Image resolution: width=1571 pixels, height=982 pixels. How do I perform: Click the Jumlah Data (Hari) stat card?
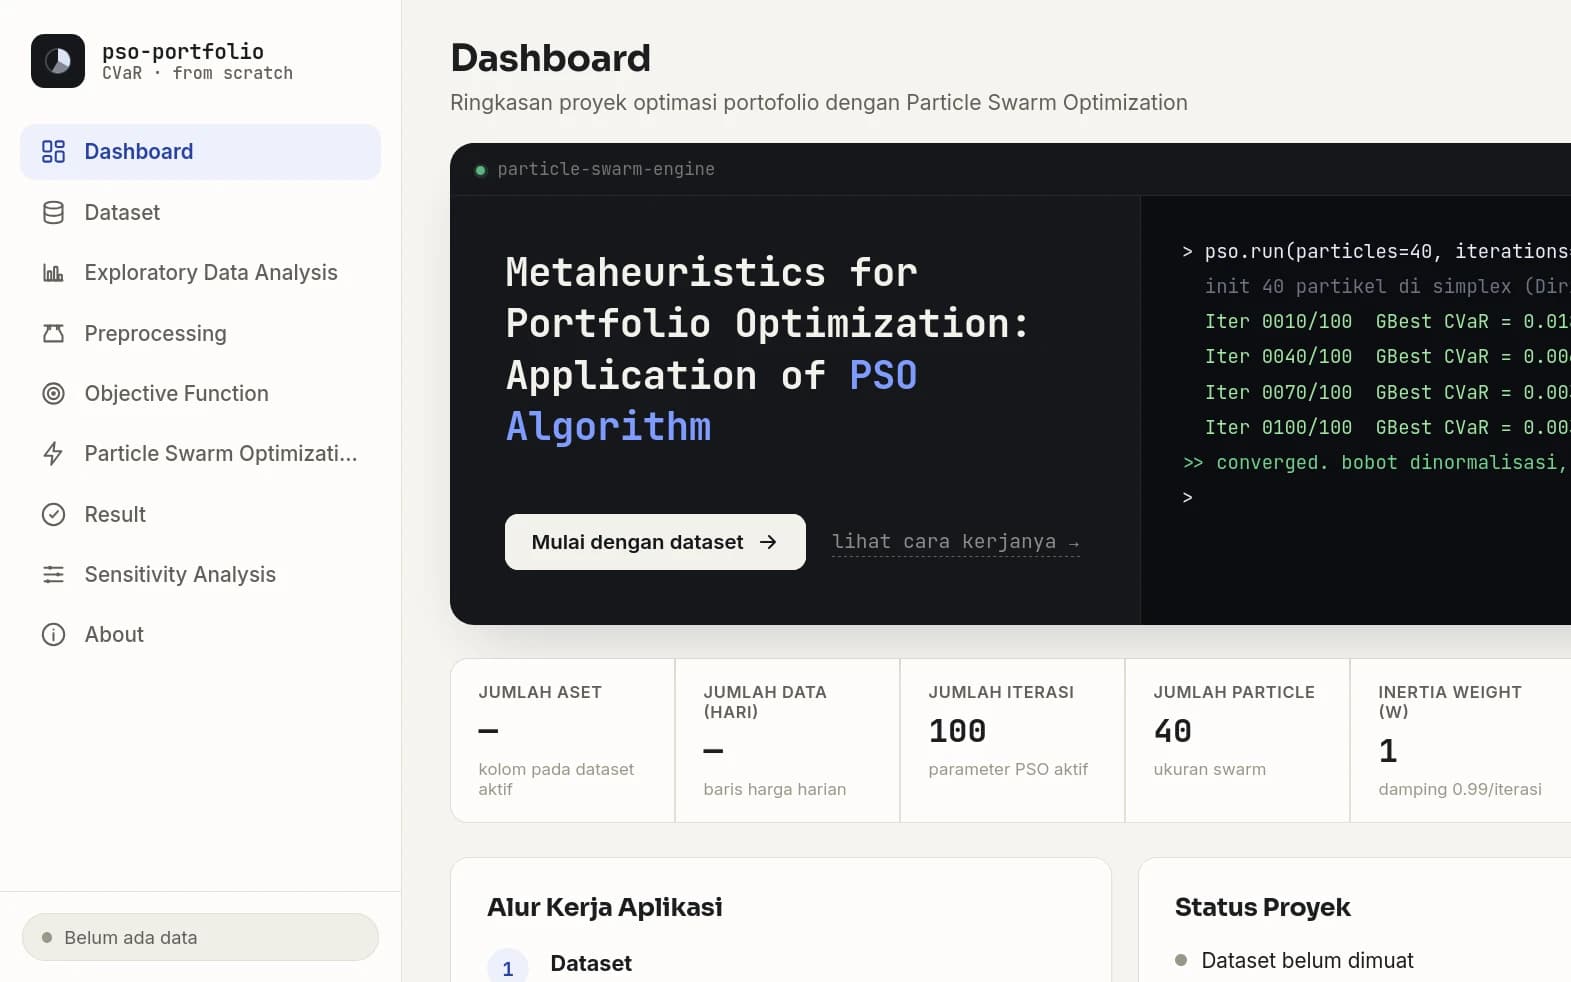787,740
